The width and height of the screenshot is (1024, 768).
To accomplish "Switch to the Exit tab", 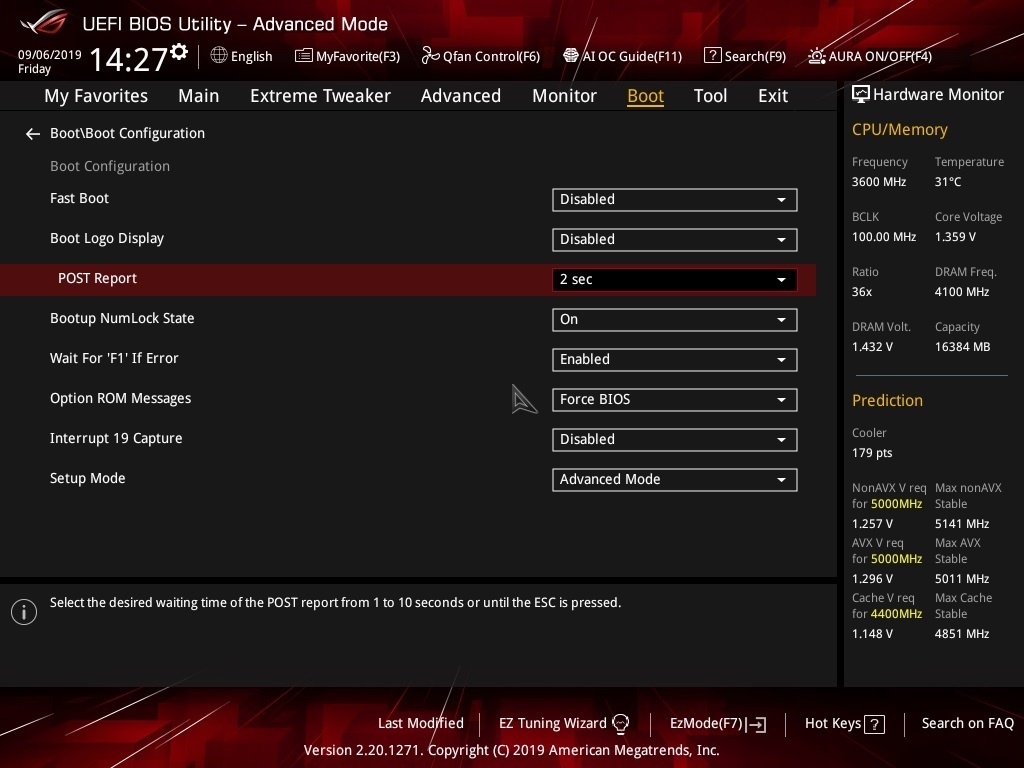I will click(773, 96).
